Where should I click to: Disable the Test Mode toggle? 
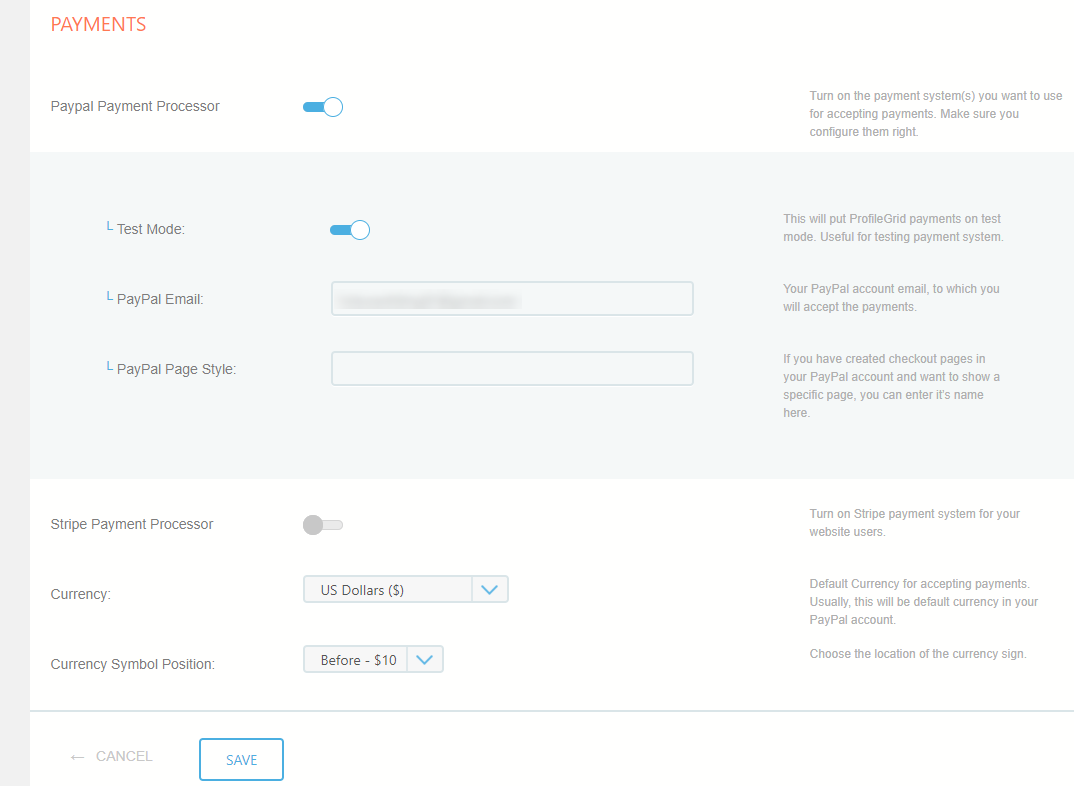350,230
